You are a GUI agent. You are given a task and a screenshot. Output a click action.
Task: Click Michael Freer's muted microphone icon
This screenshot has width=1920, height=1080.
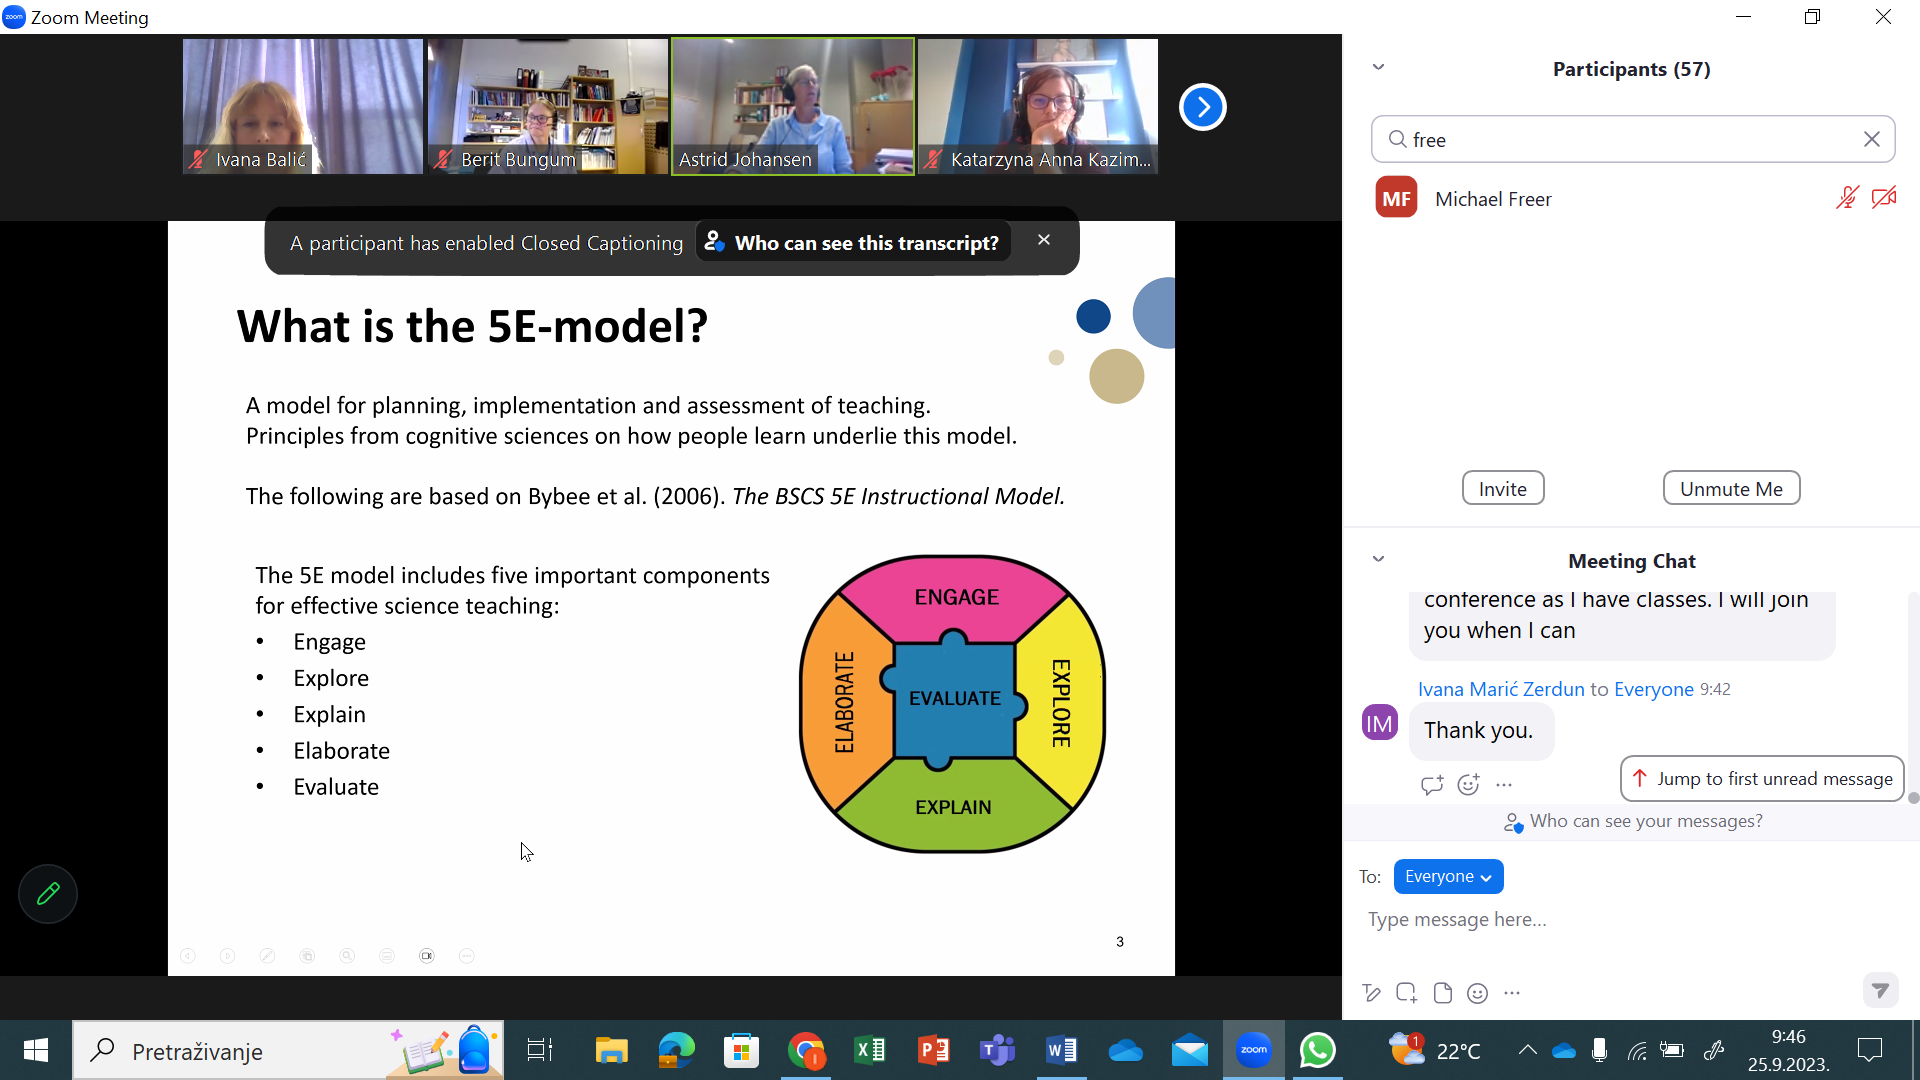pyautogui.click(x=1847, y=198)
